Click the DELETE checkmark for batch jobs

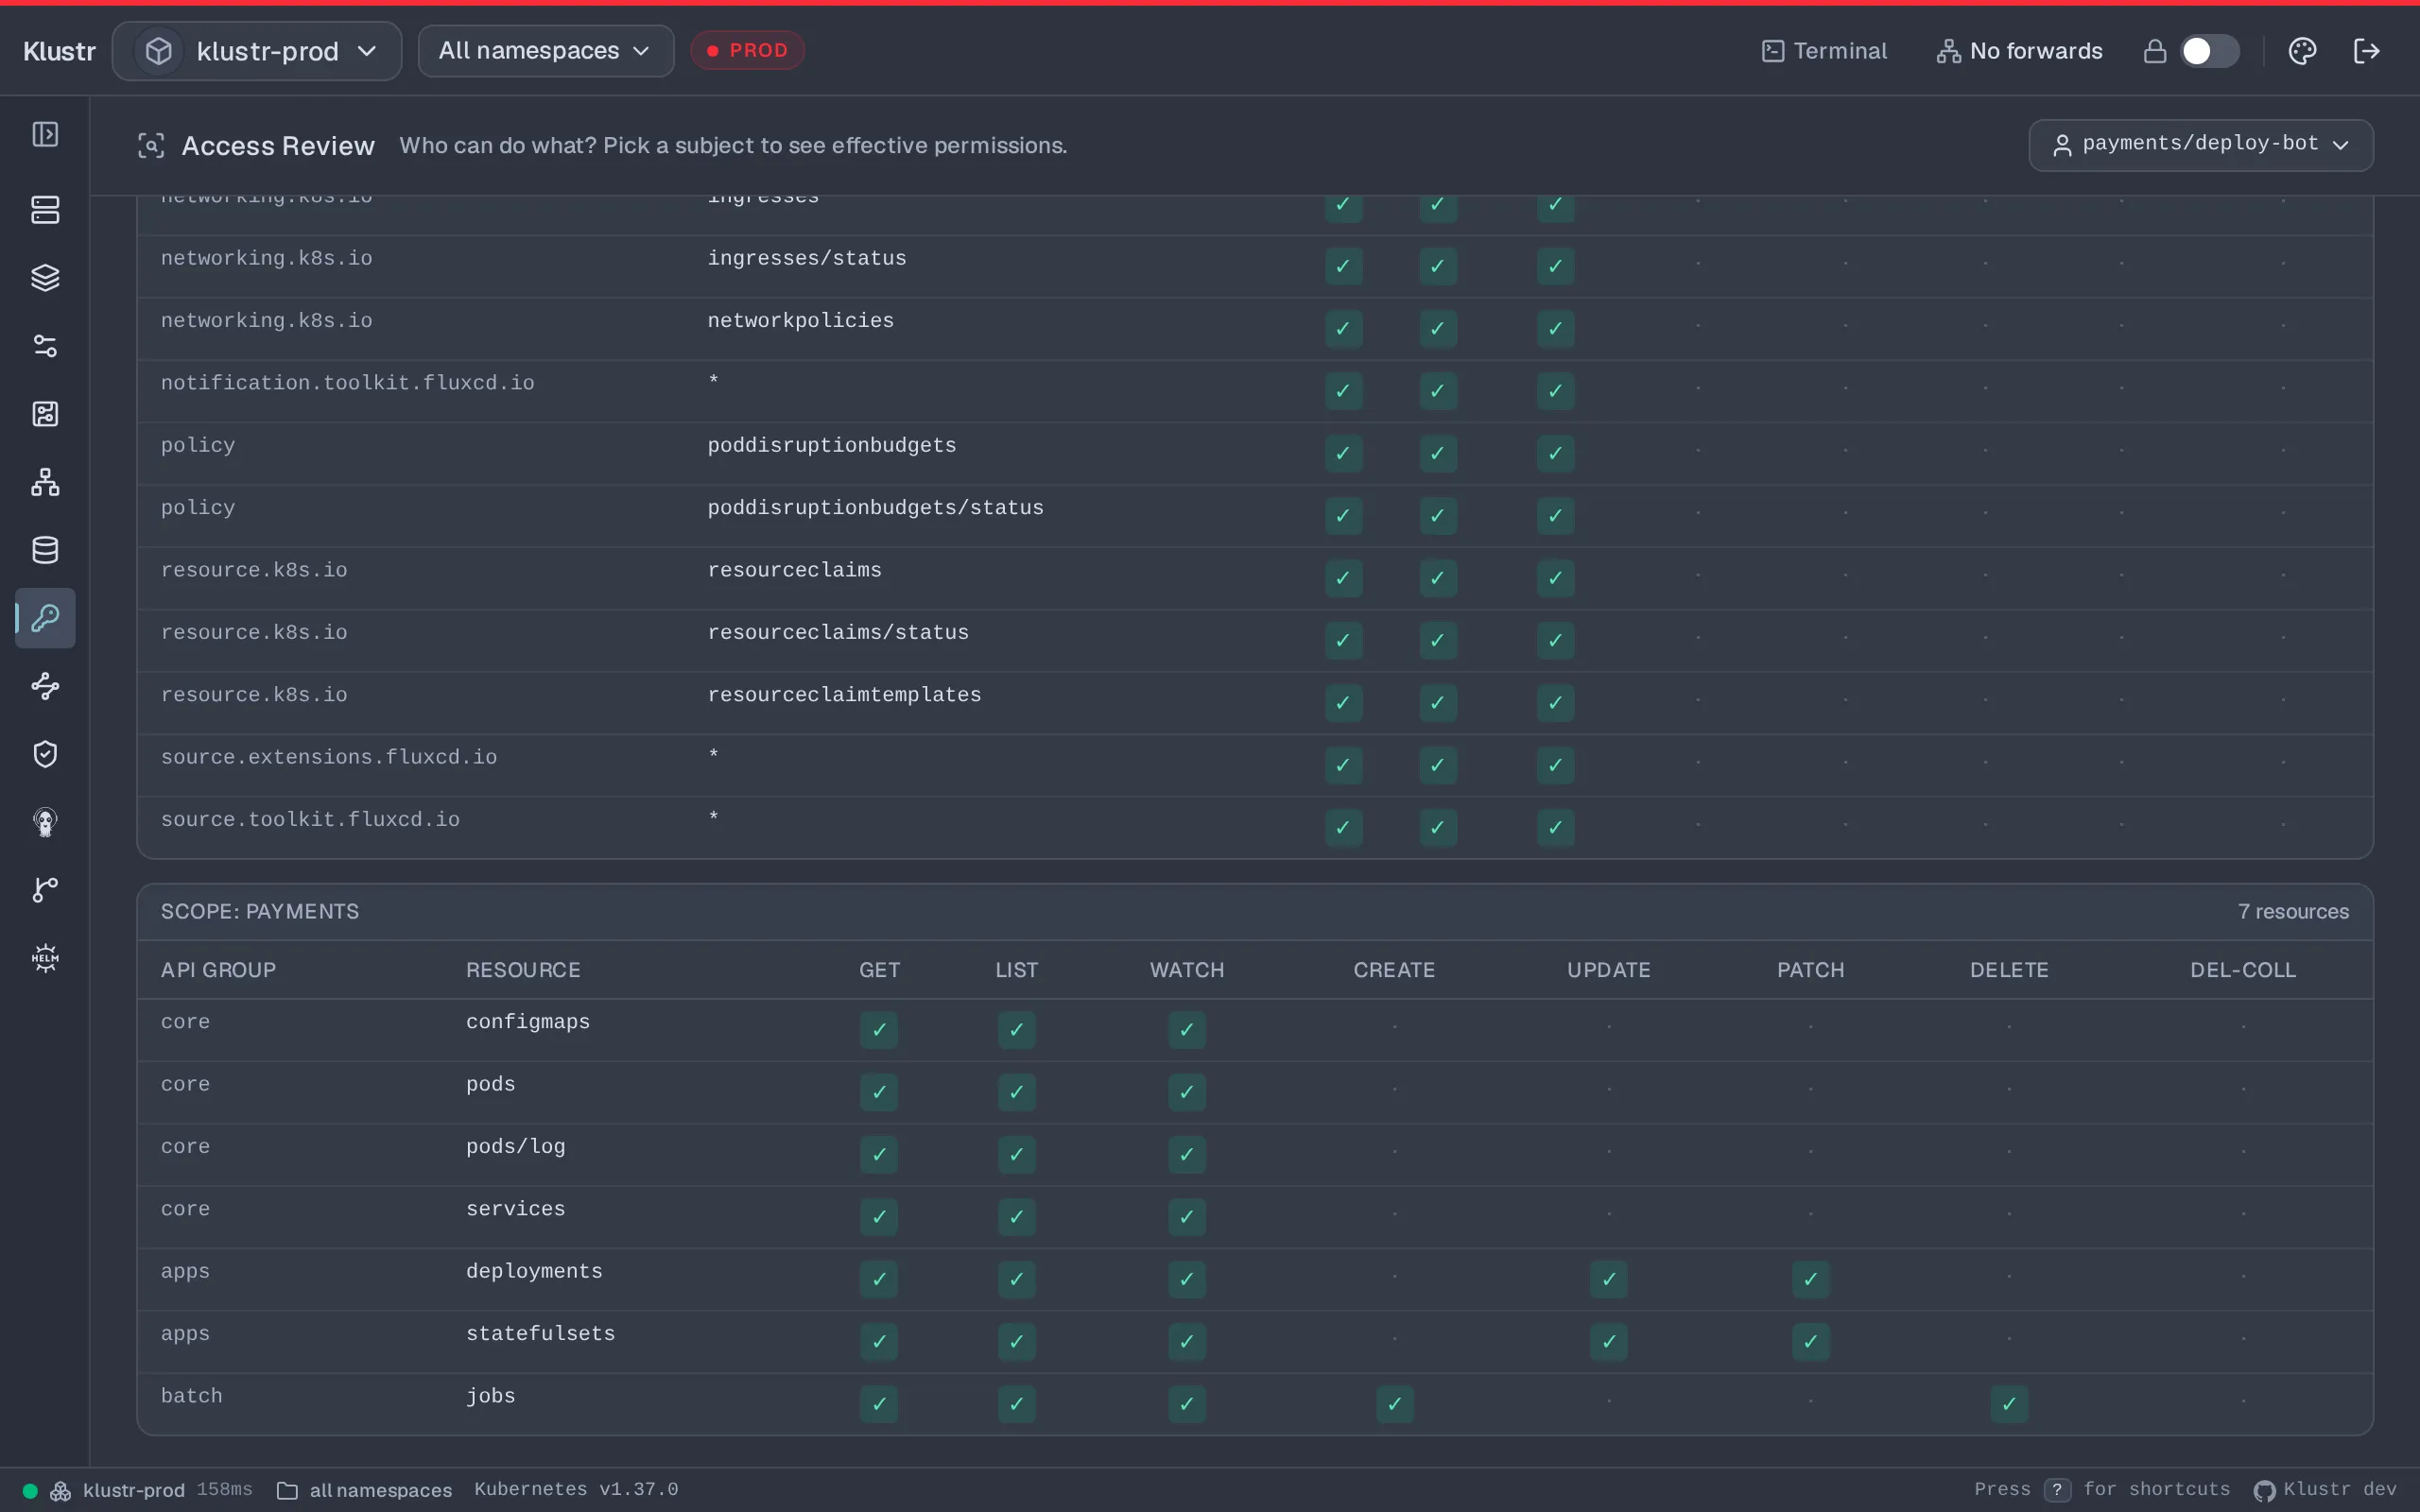coord(2009,1404)
